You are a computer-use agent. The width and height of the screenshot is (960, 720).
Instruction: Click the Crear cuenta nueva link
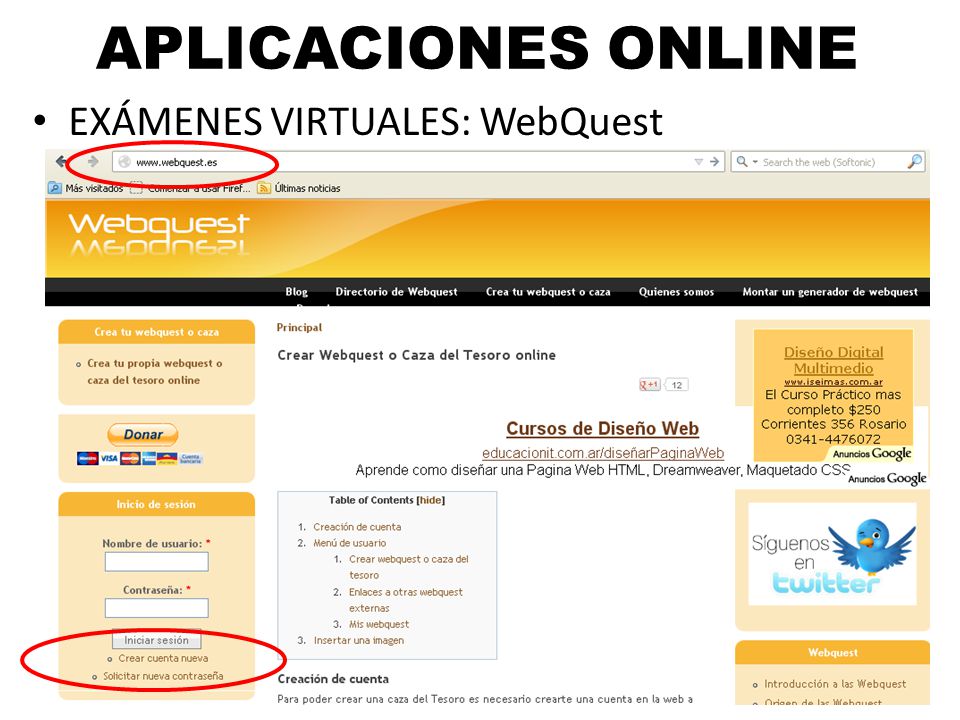[163, 658]
